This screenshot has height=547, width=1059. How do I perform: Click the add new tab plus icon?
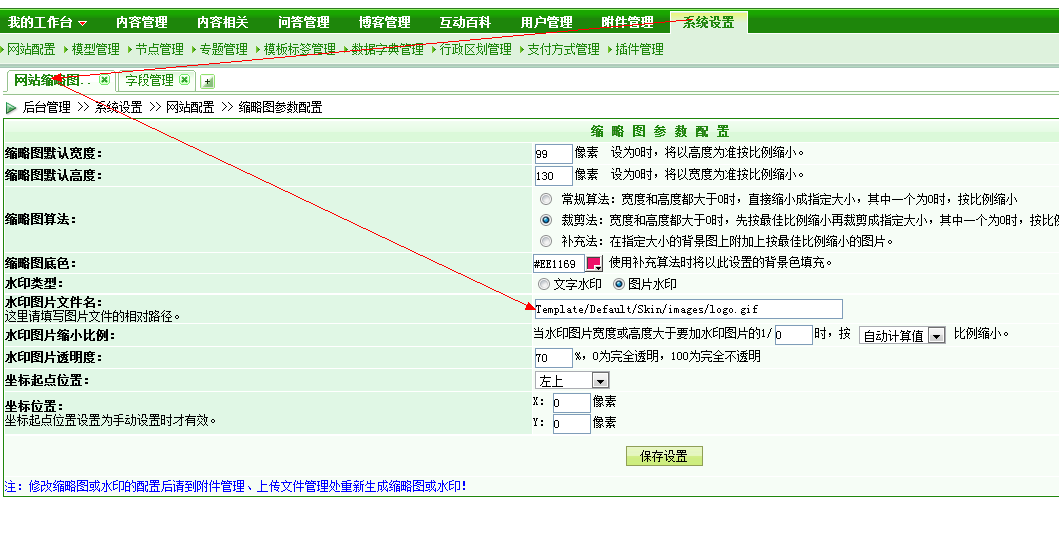208,82
